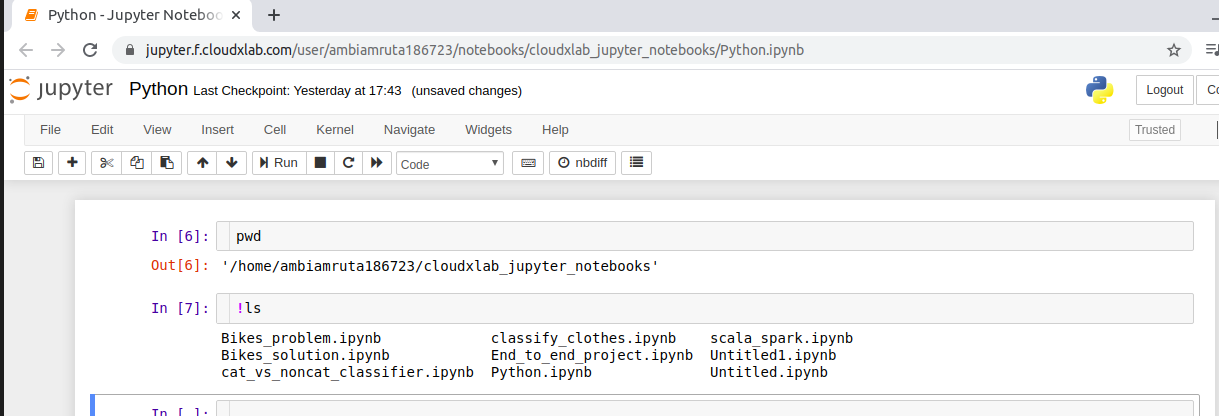Open the command palette keyboard icon
This screenshot has width=1219, height=416.
tap(528, 163)
